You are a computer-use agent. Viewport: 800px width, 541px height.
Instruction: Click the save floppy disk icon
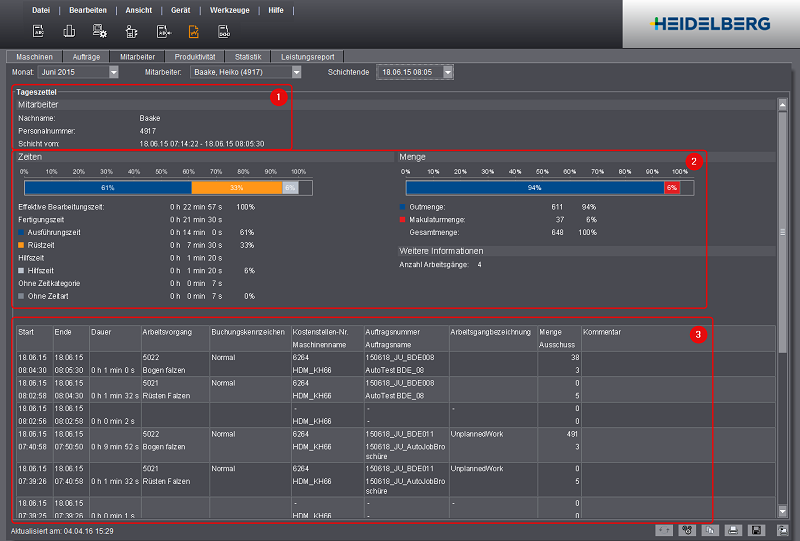click(758, 529)
